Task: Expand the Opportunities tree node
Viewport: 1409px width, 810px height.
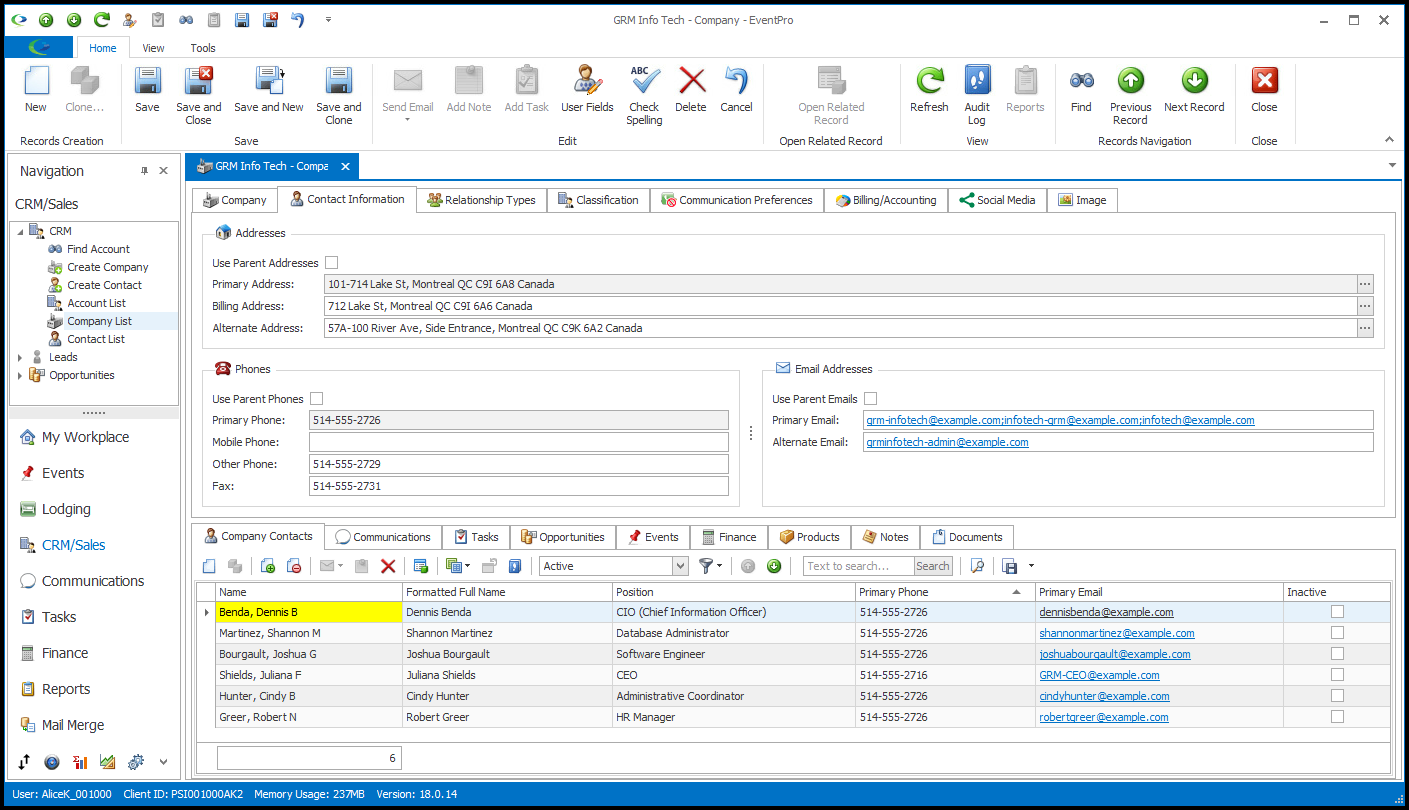Action: pos(20,375)
